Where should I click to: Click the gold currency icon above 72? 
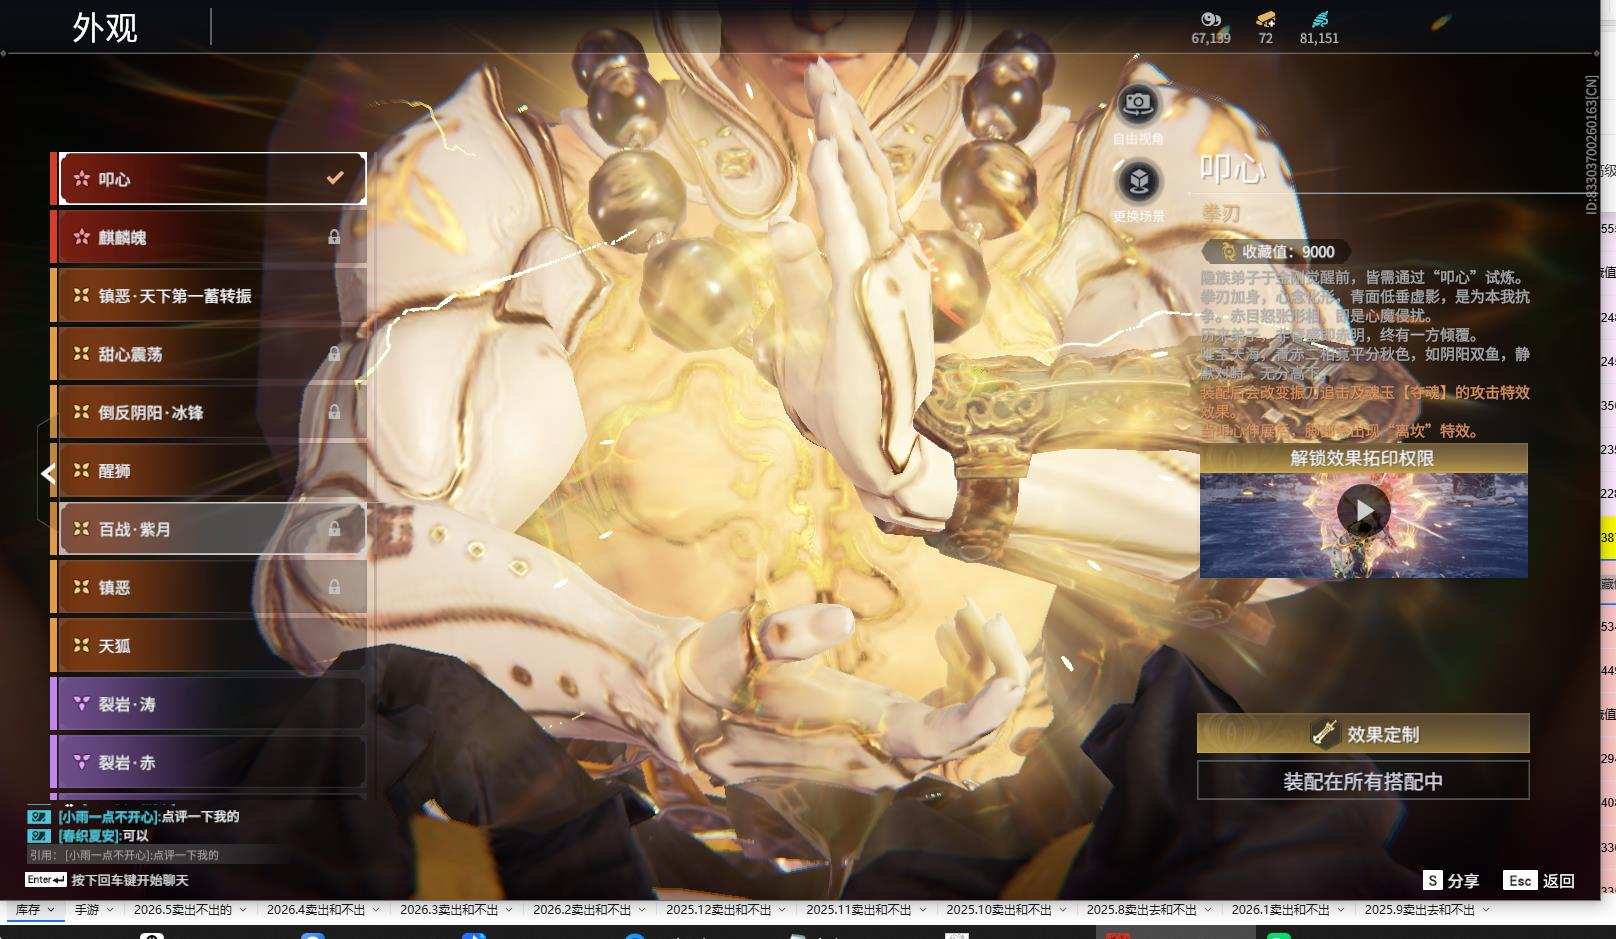coord(1266,19)
